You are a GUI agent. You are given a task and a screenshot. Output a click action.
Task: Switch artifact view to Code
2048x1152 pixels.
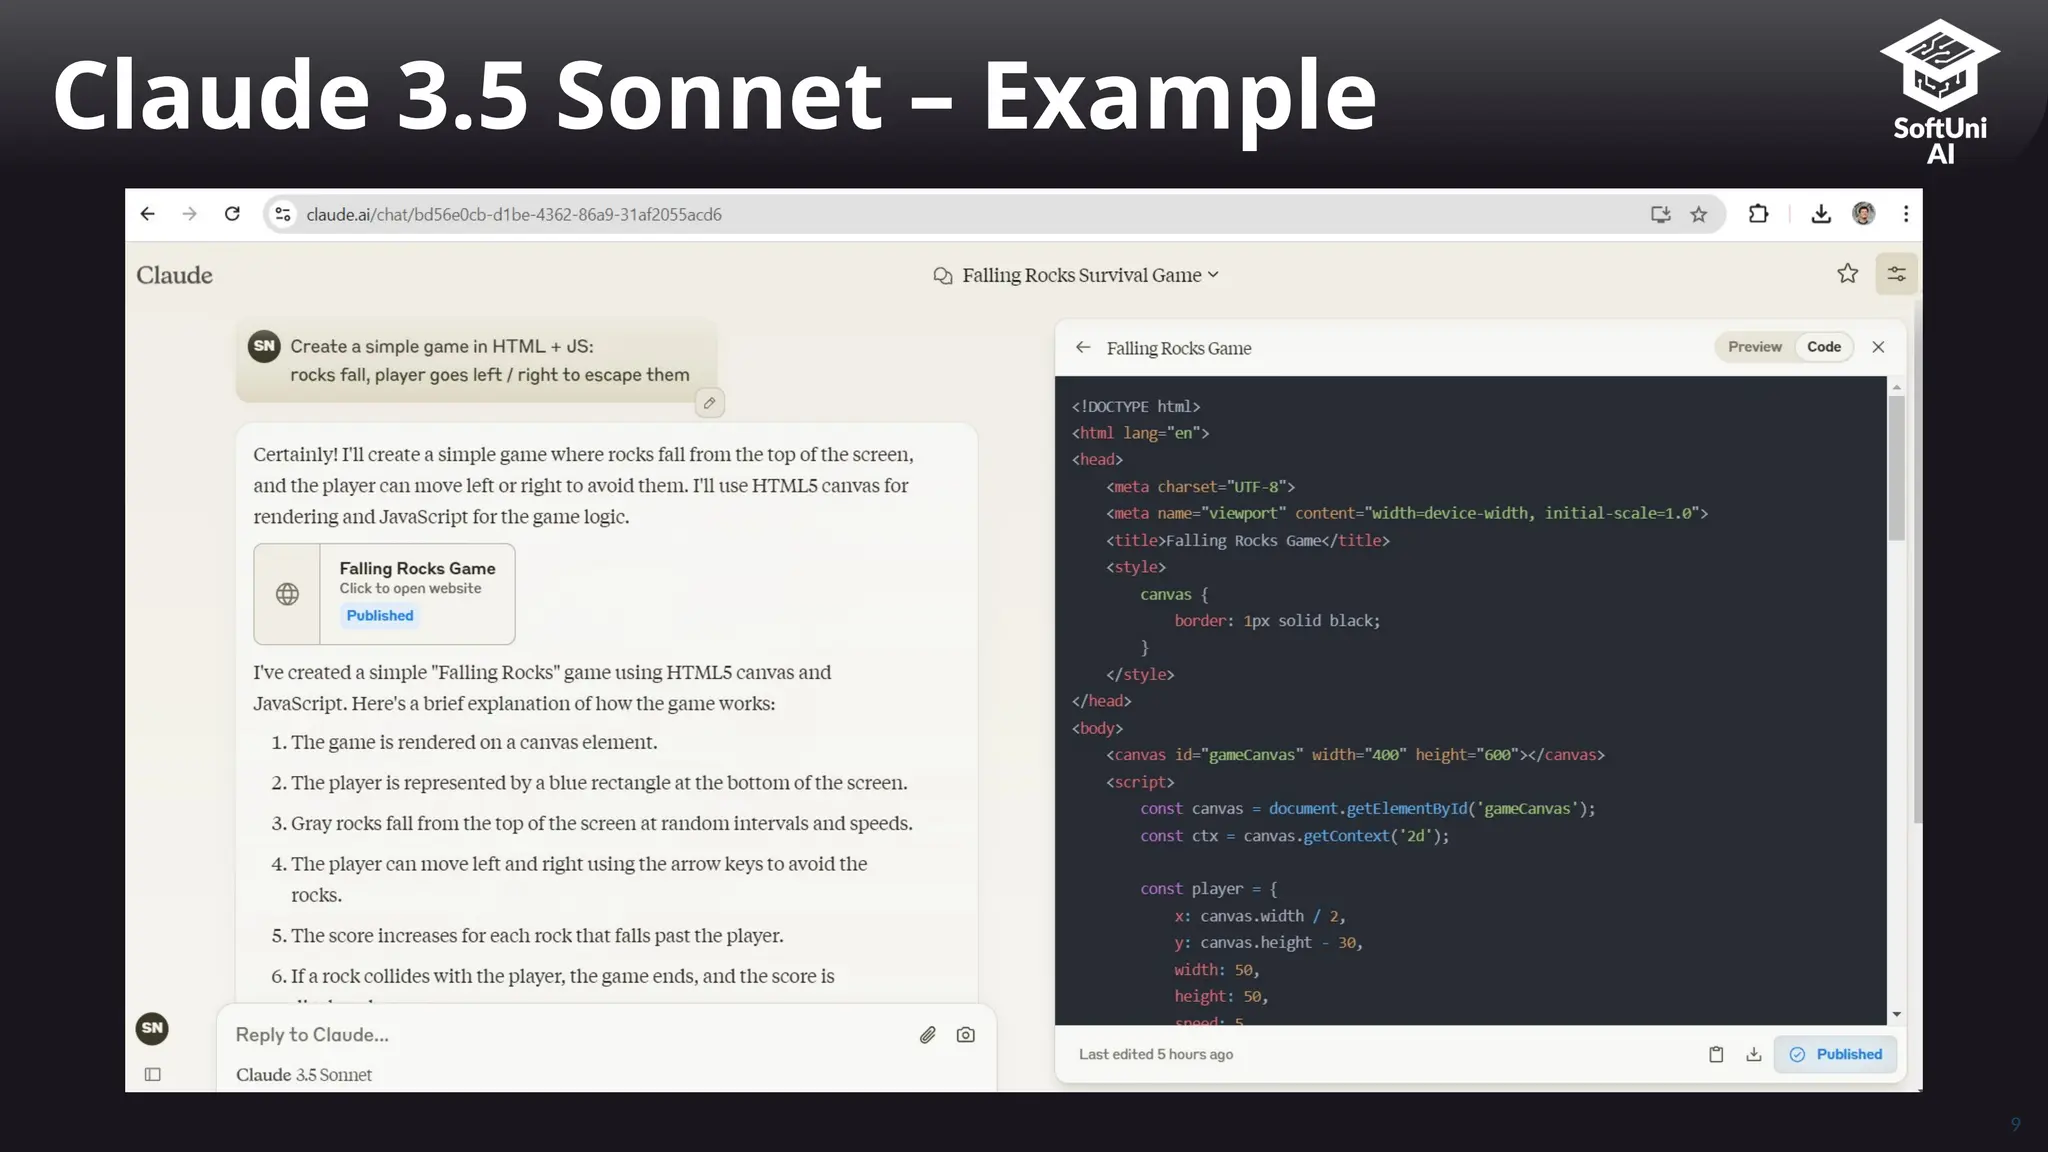1824,347
